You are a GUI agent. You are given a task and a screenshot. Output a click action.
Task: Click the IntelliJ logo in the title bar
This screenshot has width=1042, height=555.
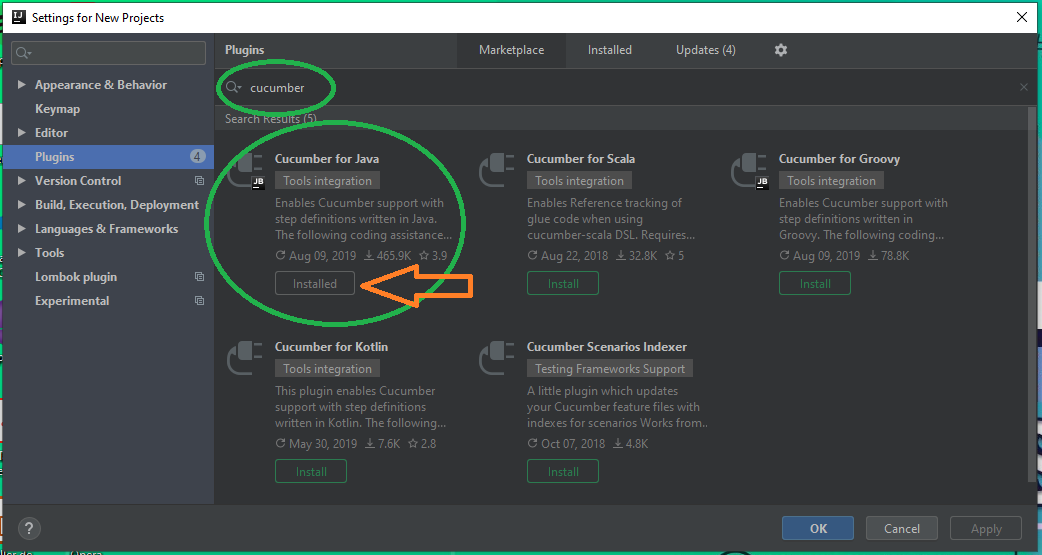click(x=19, y=17)
